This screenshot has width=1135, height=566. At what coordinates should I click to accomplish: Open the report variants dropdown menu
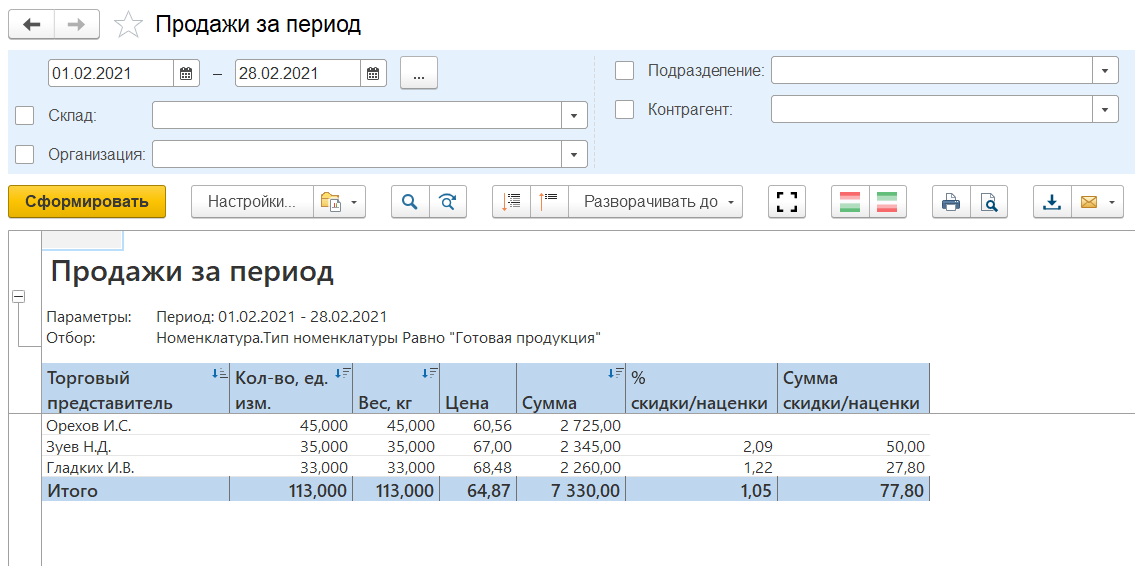[x=340, y=202]
